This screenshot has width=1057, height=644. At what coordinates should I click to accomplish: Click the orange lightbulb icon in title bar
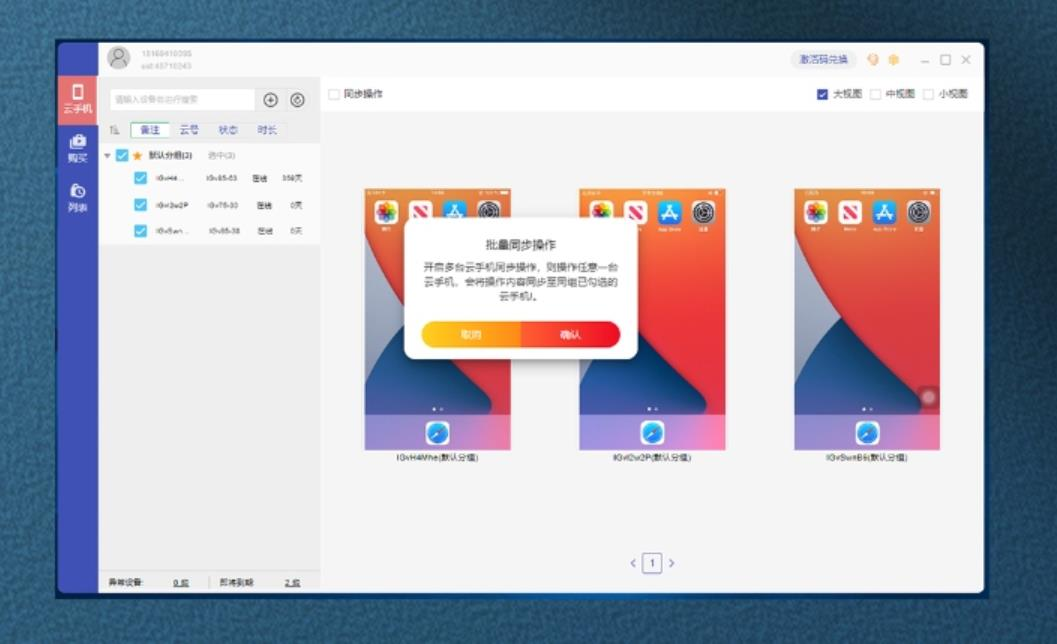tap(873, 59)
